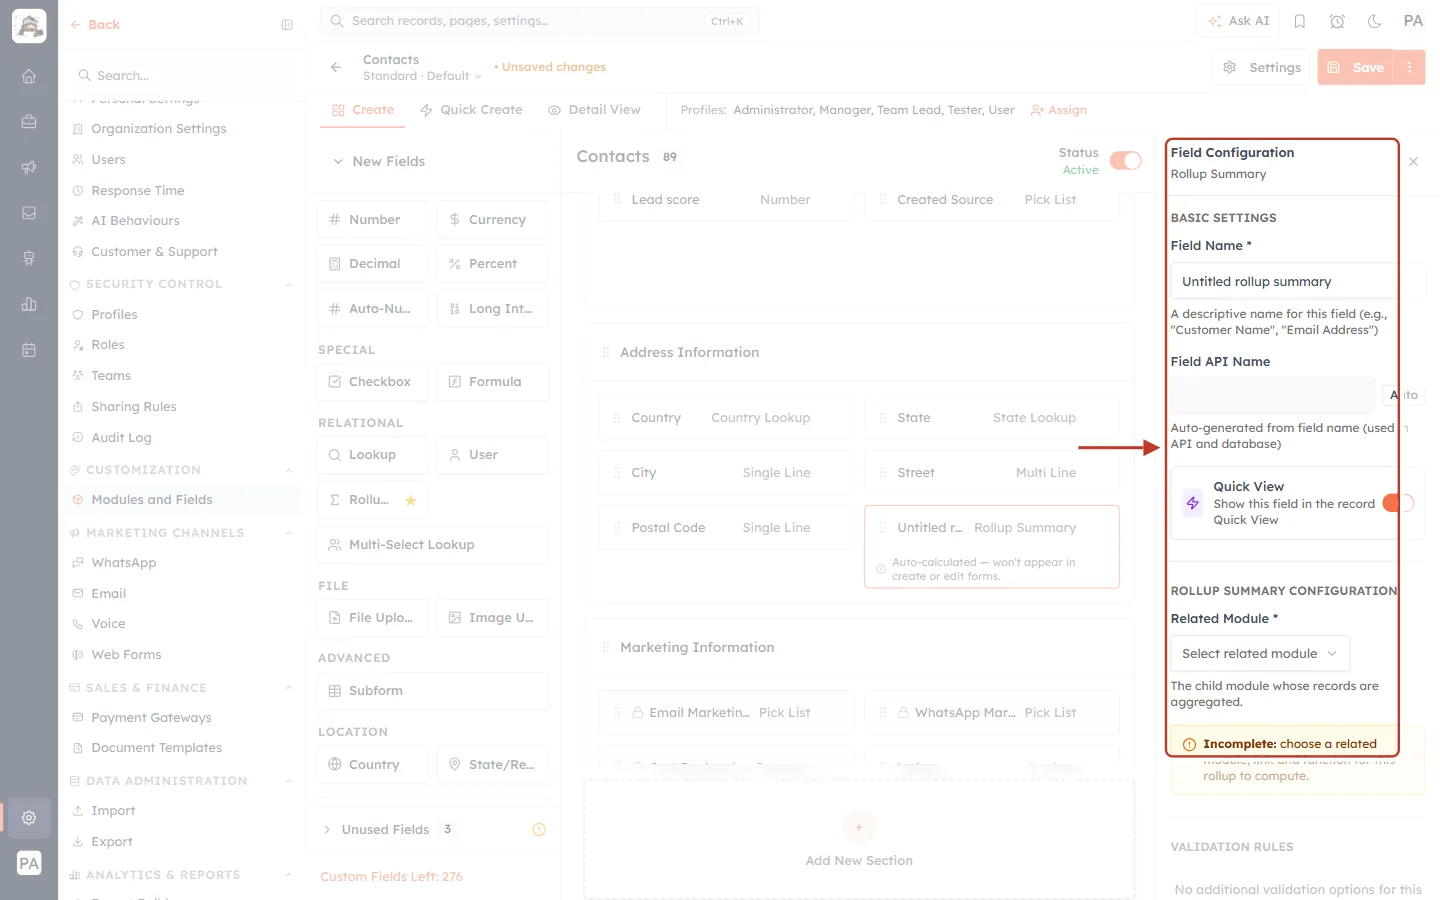Collapse the Security Control group
The width and height of the screenshot is (1440, 900).
[289, 284]
